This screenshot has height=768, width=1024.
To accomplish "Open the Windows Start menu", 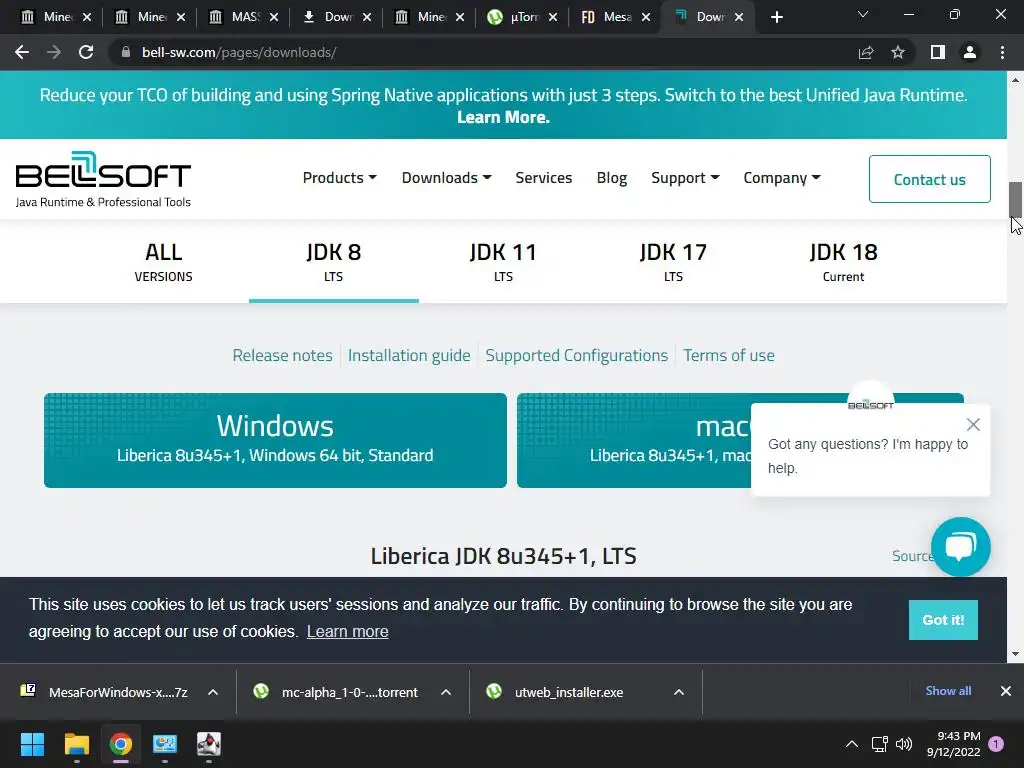I will click(x=32, y=744).
